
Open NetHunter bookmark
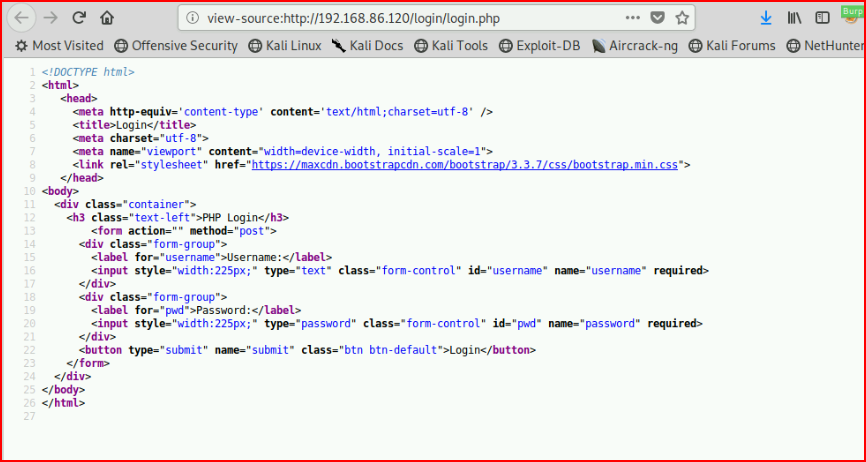pos(826,46)
